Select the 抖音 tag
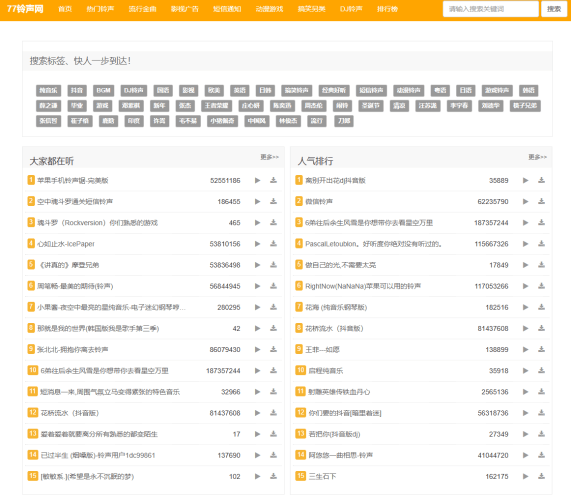This screenshot has height=500, width=571. [77, 90]
